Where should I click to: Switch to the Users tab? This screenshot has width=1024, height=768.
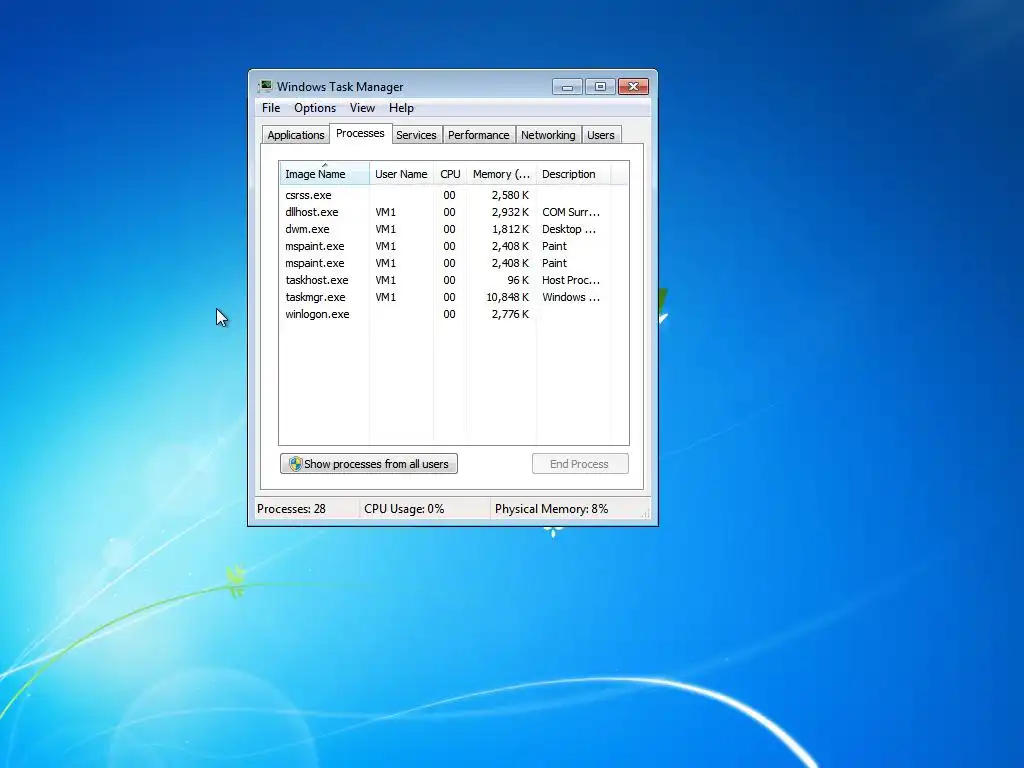coord(600,135)
